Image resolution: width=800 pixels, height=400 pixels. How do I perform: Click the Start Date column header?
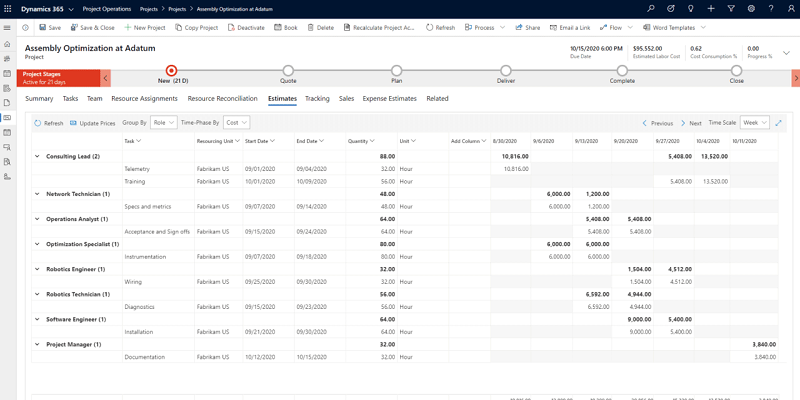pyautogui.click(x=259, y=141)
